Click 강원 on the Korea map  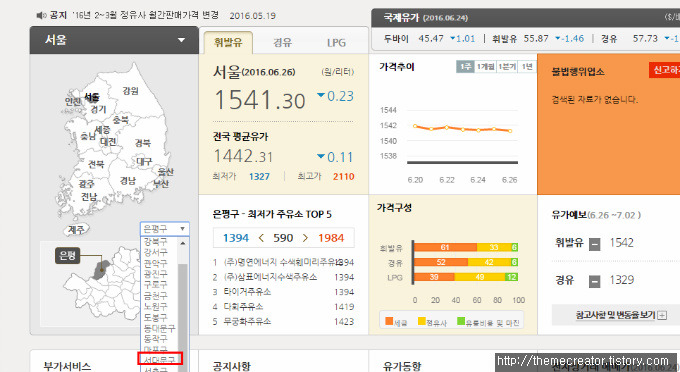coord(131,91)
